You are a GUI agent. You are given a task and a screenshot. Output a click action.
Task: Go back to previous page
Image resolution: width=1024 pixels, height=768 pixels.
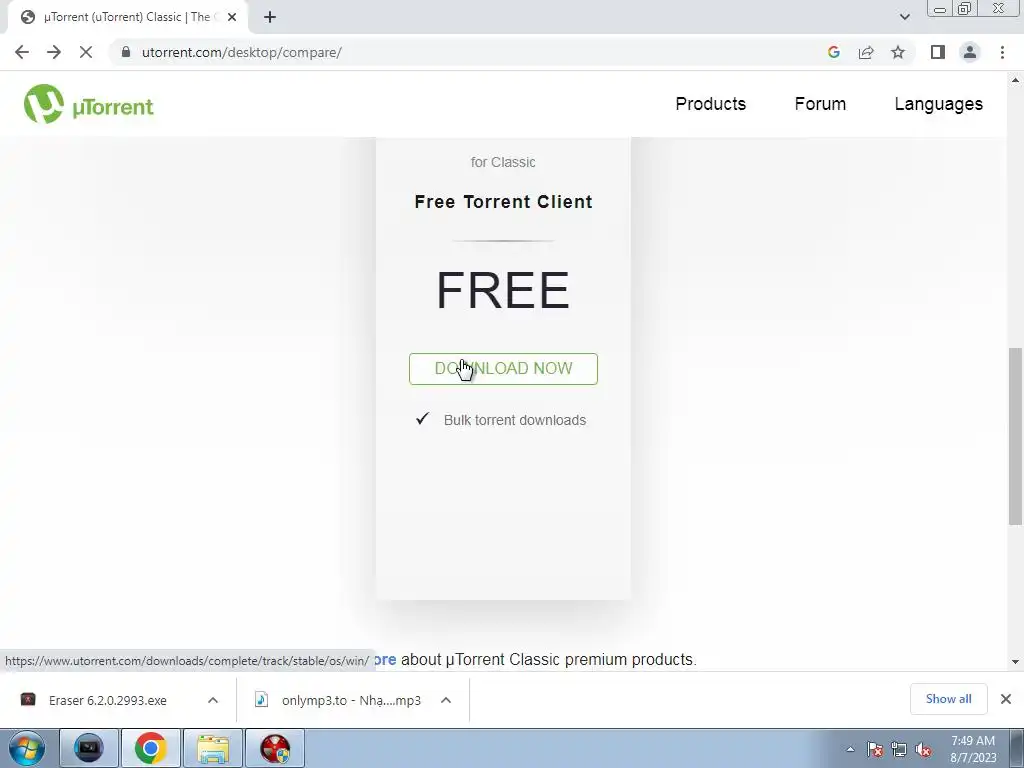tap(22, 52)
